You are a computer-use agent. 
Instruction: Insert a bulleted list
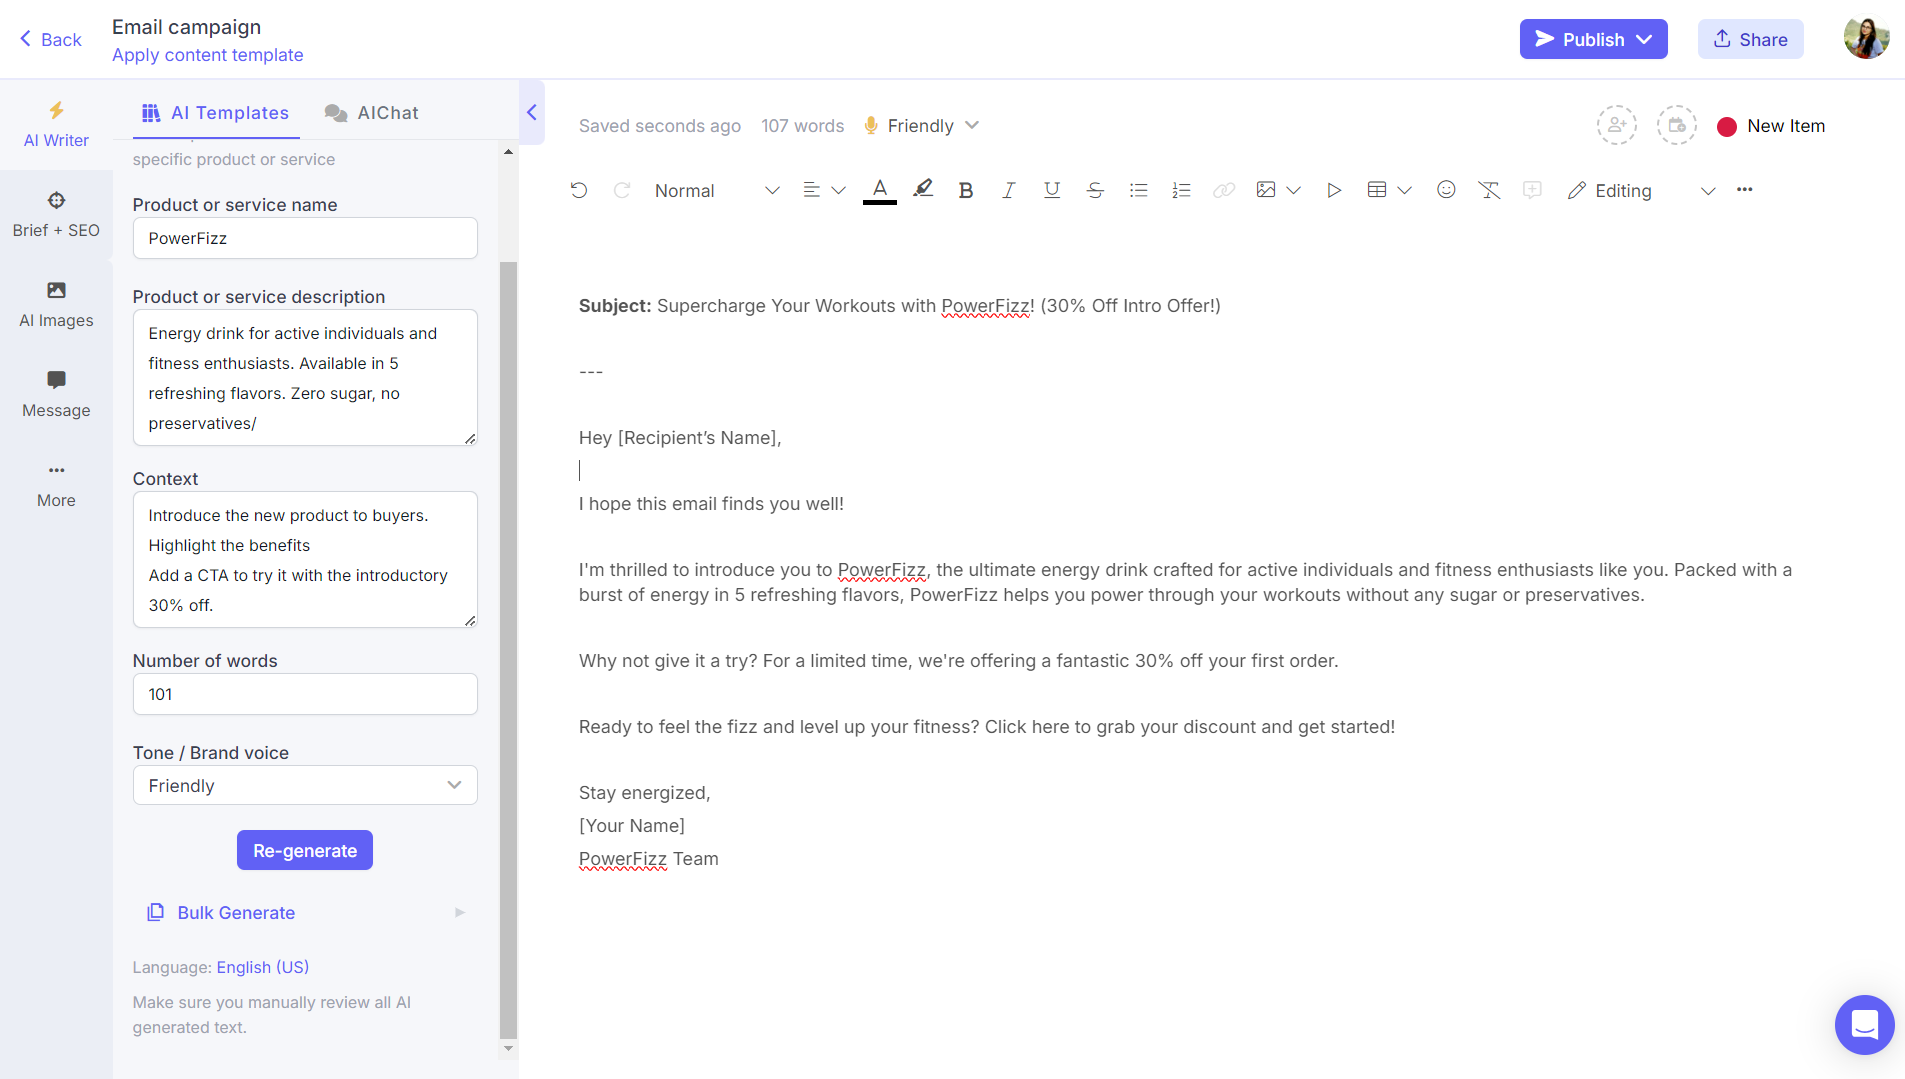click(1138, 189)
